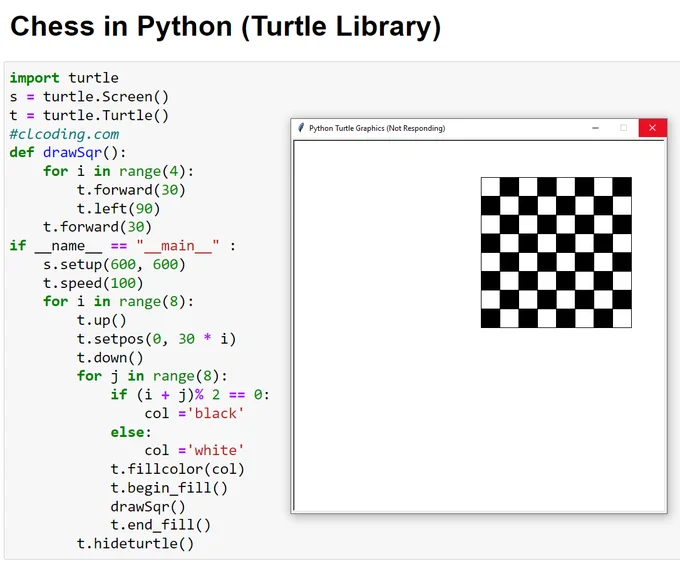Click the "else:" line
680x564 pixels.
[x=131, y=432]
